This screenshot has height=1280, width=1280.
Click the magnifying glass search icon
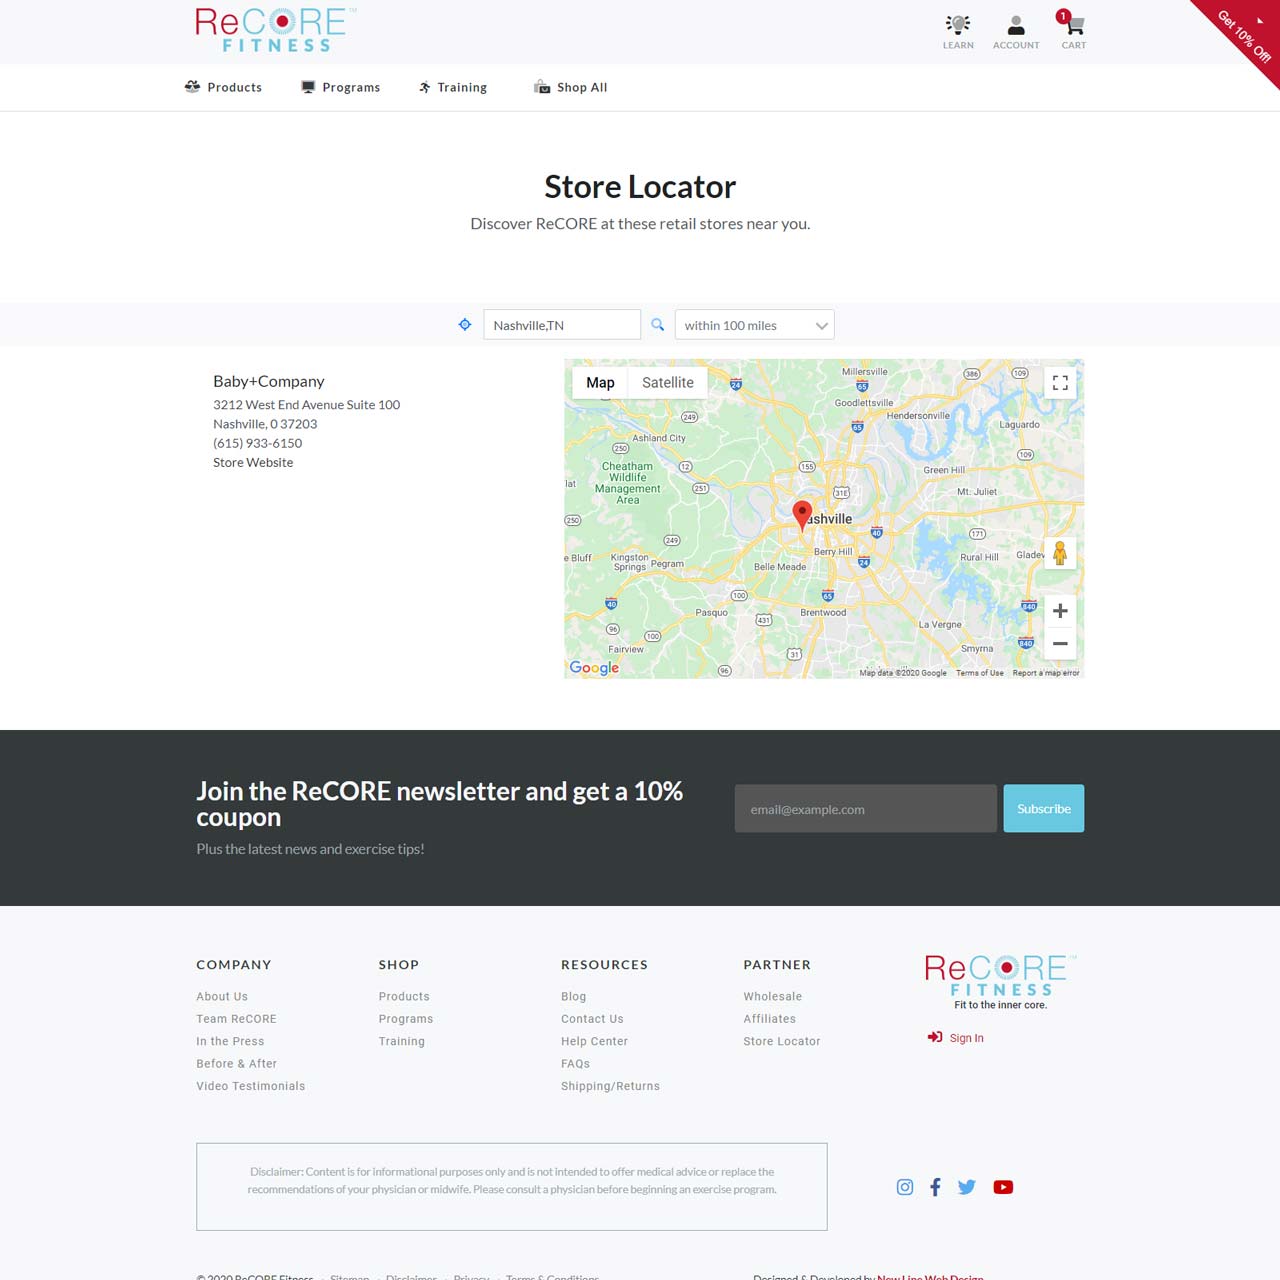pos(658,325)
